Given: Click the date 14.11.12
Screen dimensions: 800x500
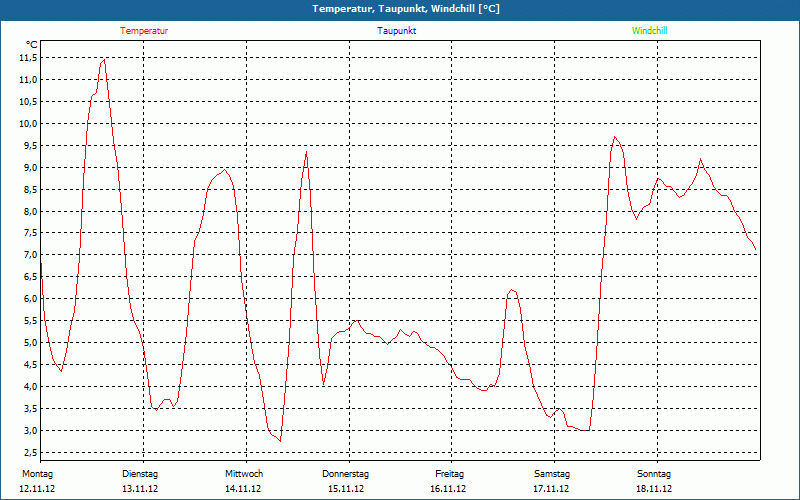Looking at the screenshot, I should pyautogui.click(x=243, y=489).
